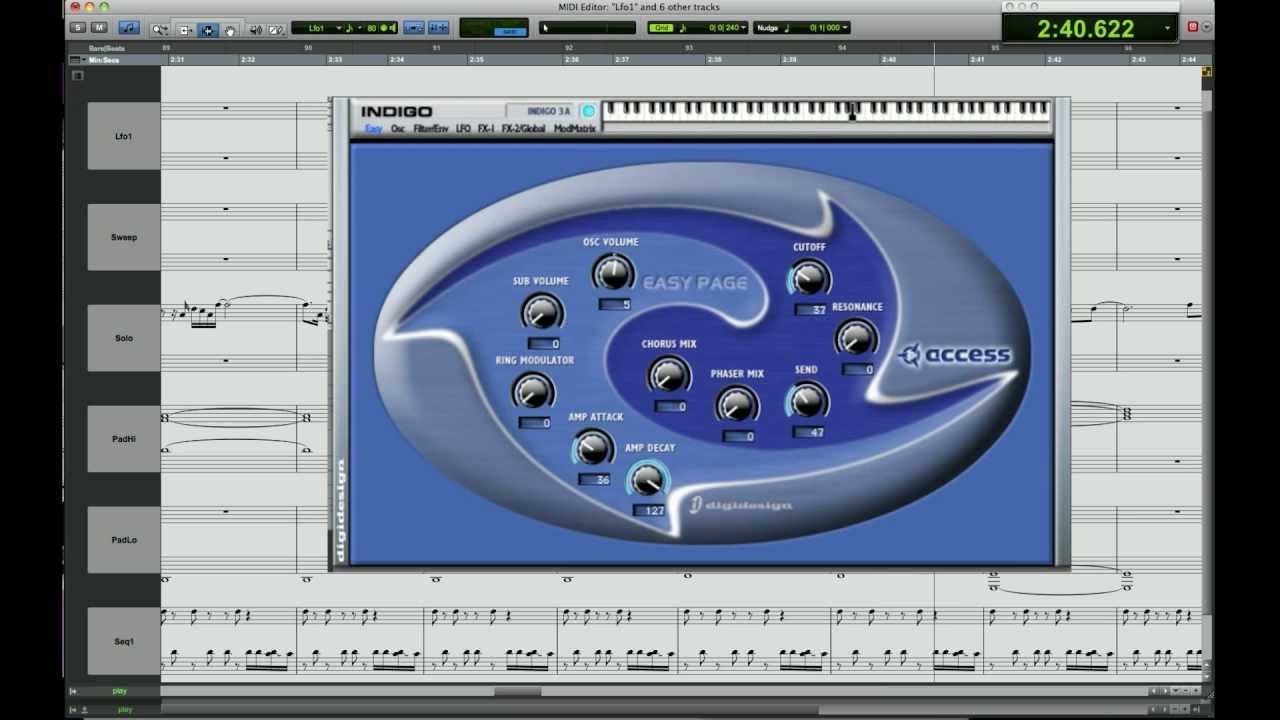The image size is (1280, 720).
Task: Click the yellow corner icon above vertical scrollbar
Action: pos(1207,72)
